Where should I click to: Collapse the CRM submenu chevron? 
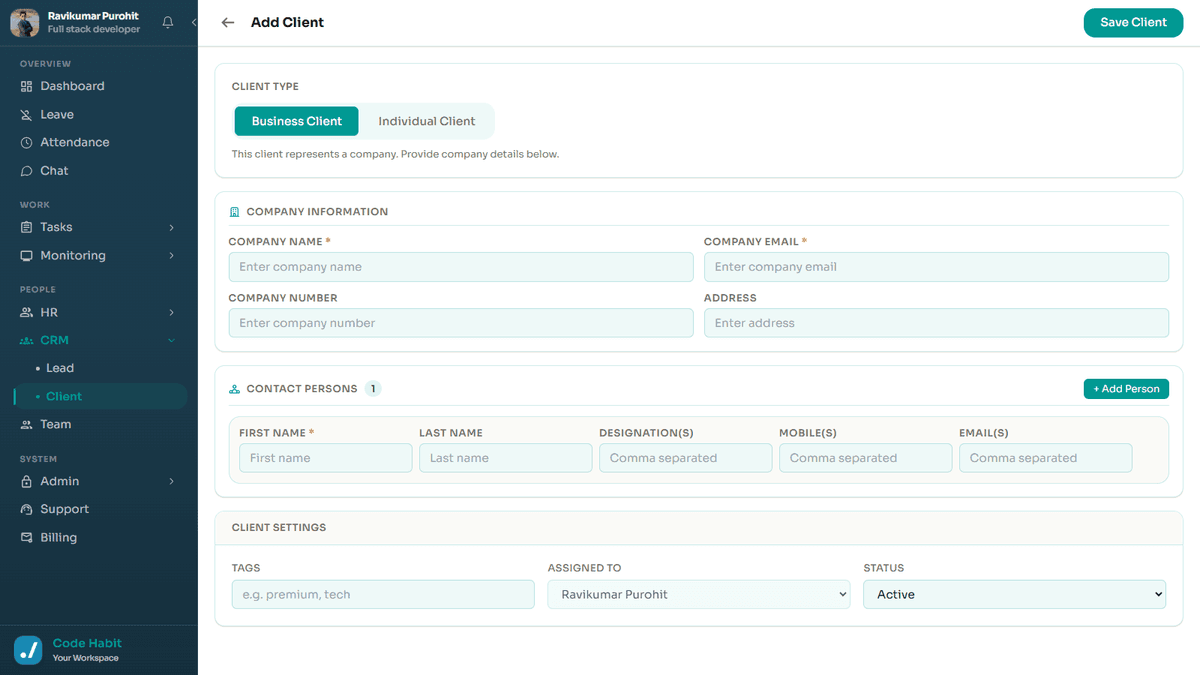click(x=172, y=341)
